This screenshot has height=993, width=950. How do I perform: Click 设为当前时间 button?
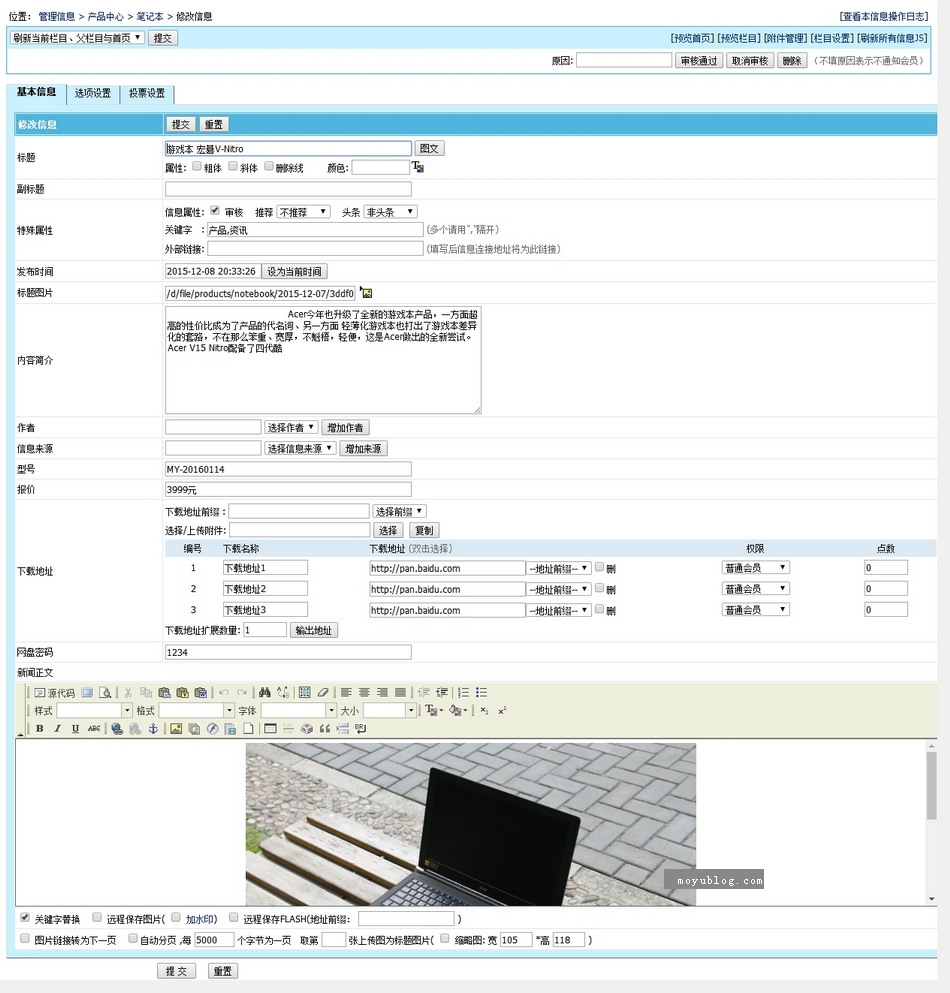click(294, 272)
